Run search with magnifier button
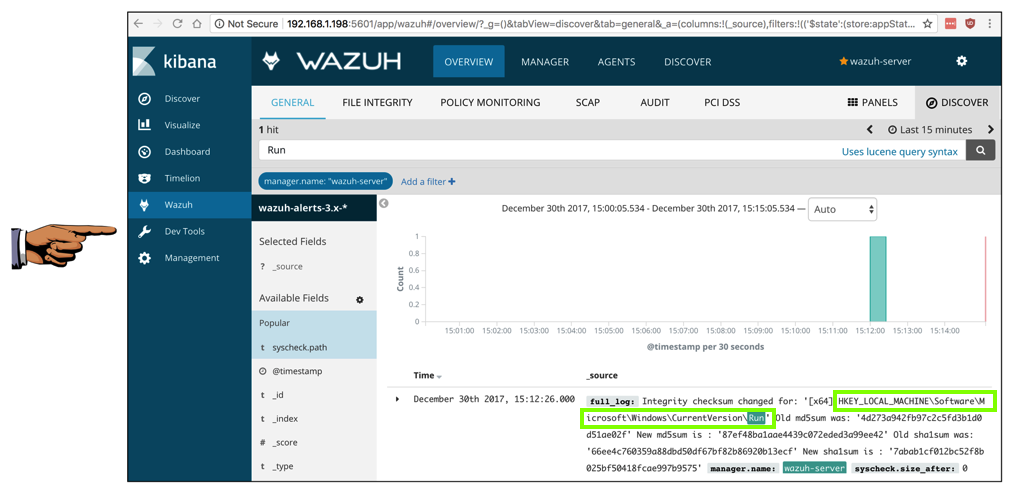The image size is (1011, 493). click(x=981, y=151)
